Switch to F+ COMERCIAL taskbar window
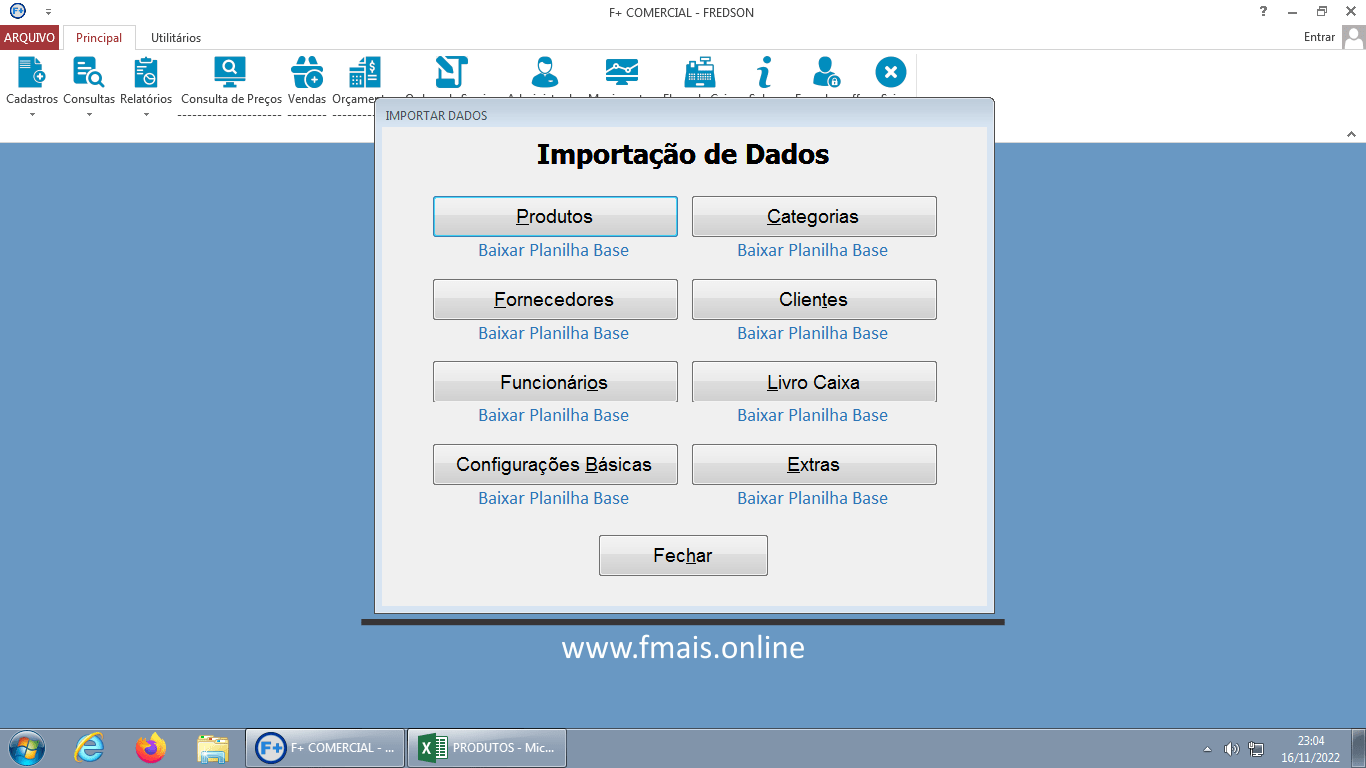 [x=325, y=747]
